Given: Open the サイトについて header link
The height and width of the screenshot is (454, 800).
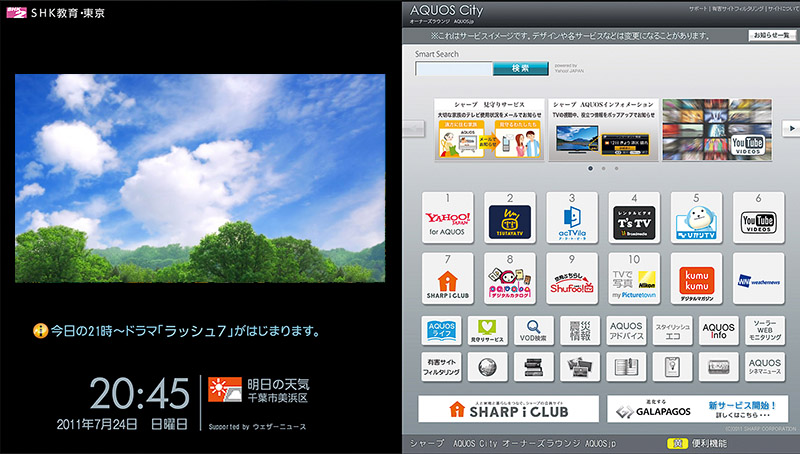Looking at the screenshot, I should click(x=783, y=9).
